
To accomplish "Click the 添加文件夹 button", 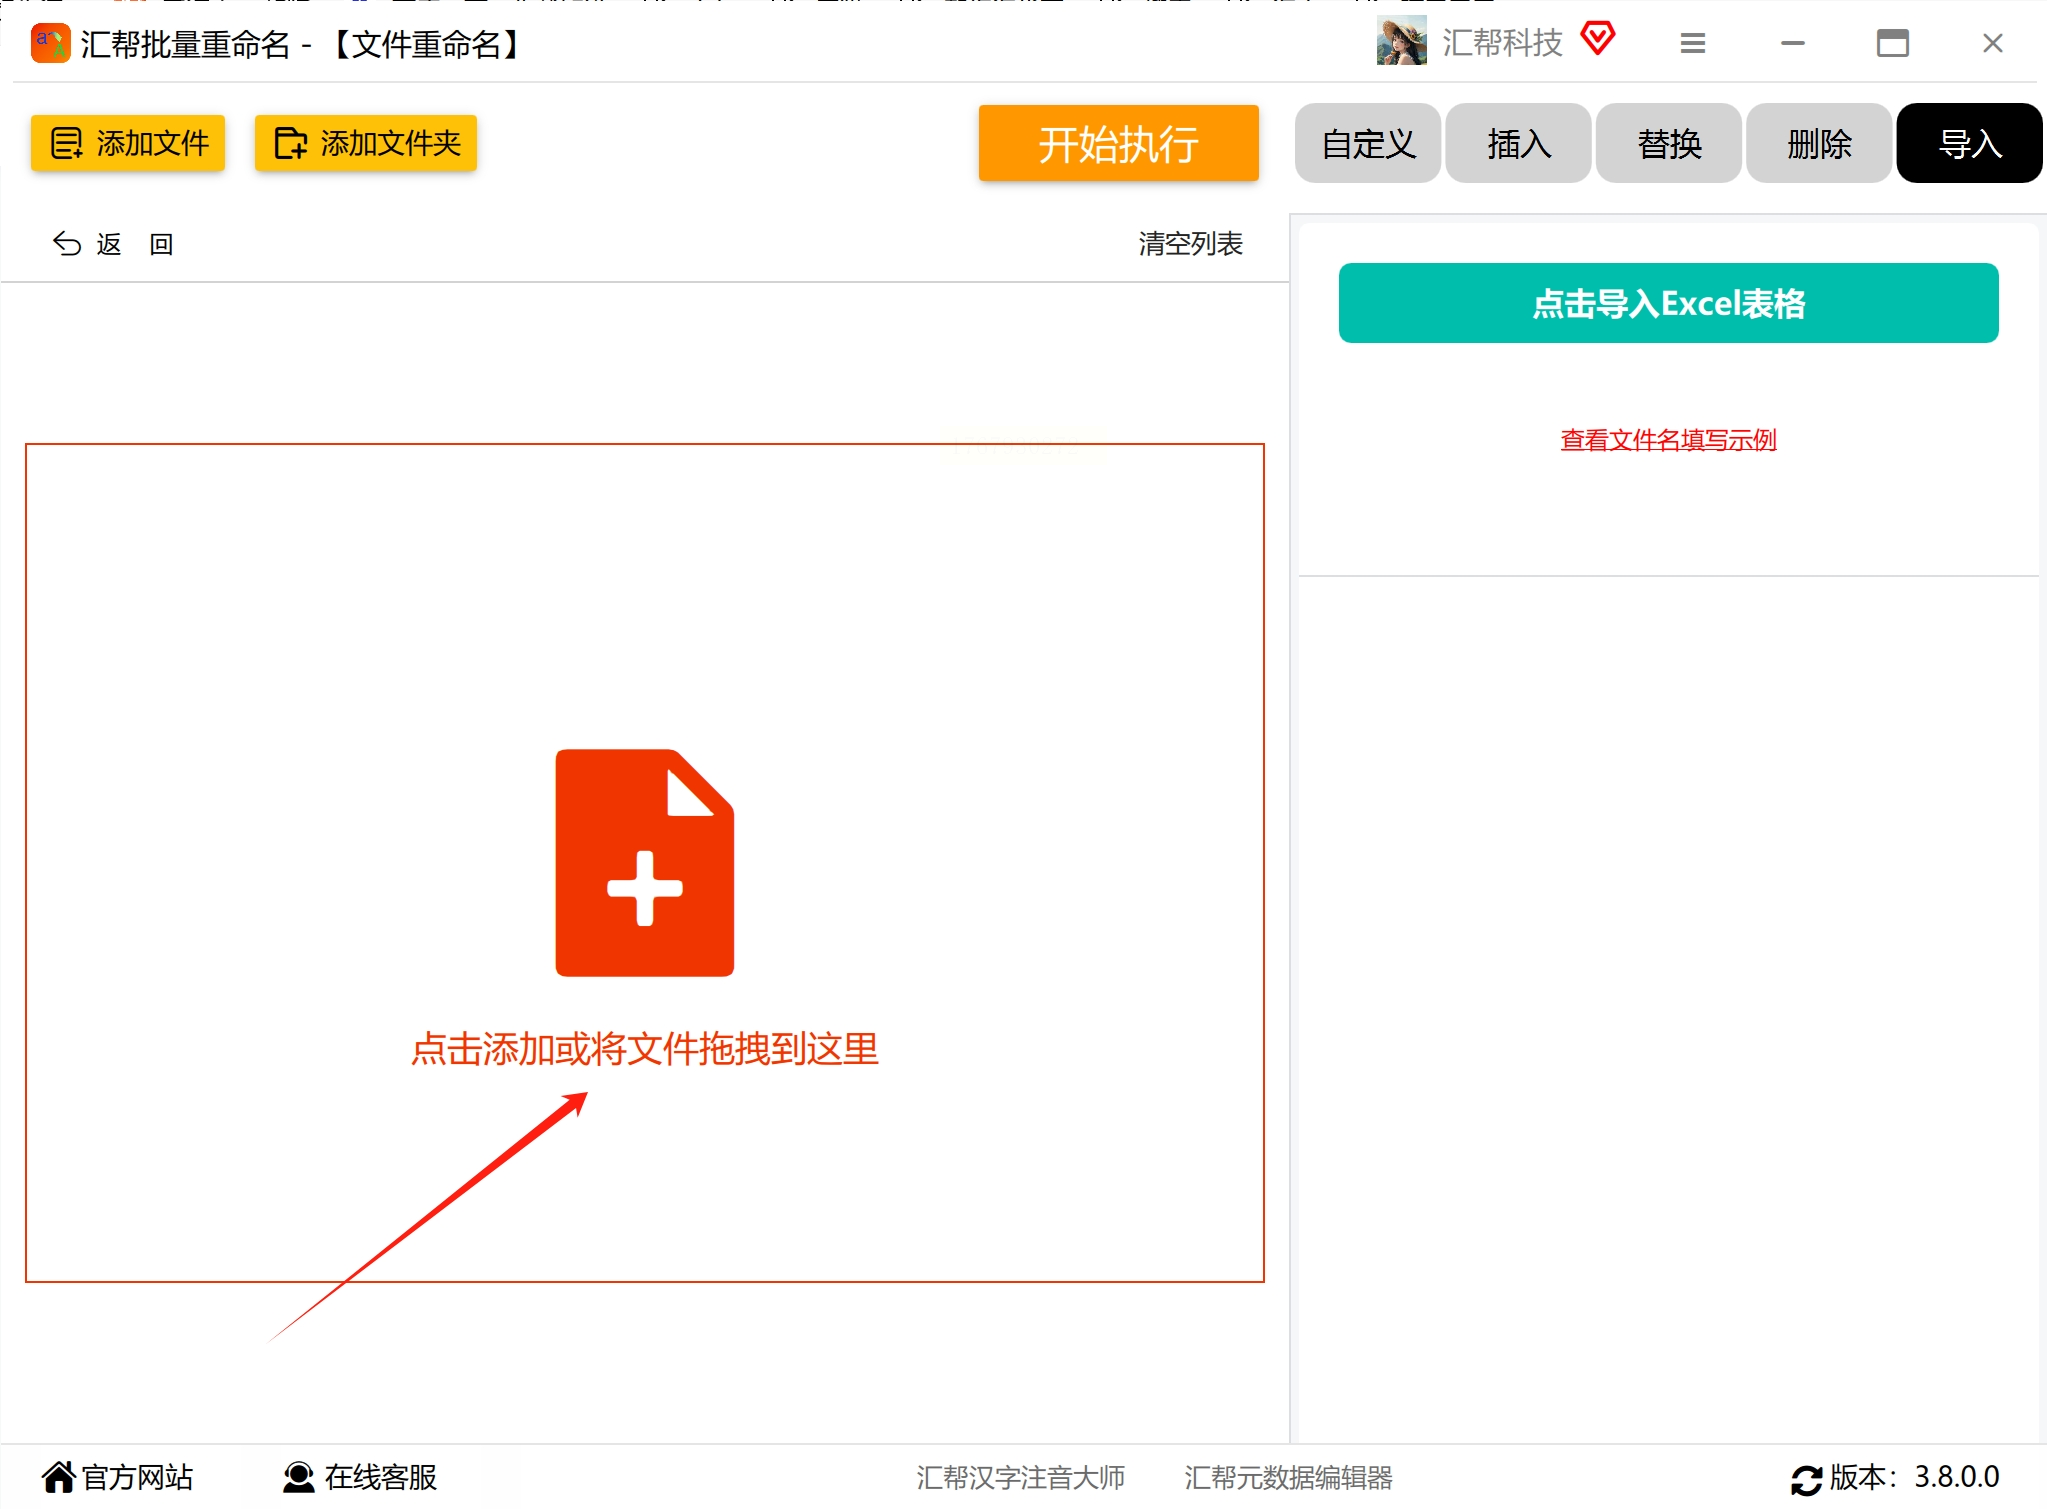I will point(366,144).
